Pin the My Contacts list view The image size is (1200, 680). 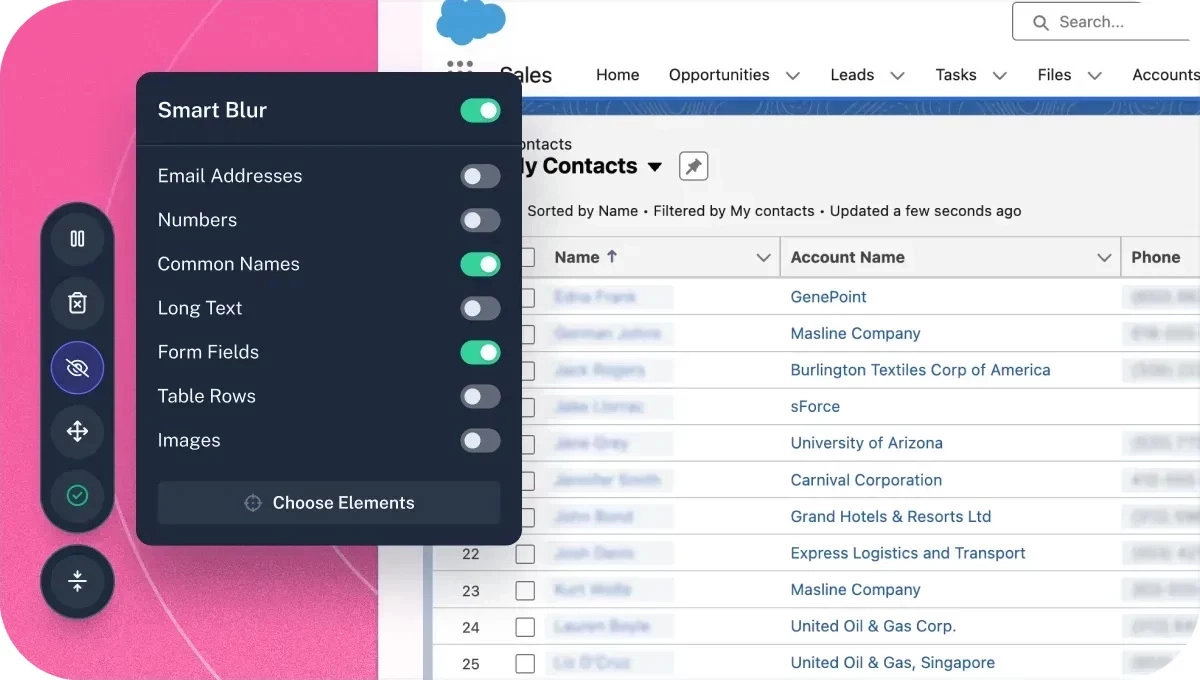click(x=693, y=166)
